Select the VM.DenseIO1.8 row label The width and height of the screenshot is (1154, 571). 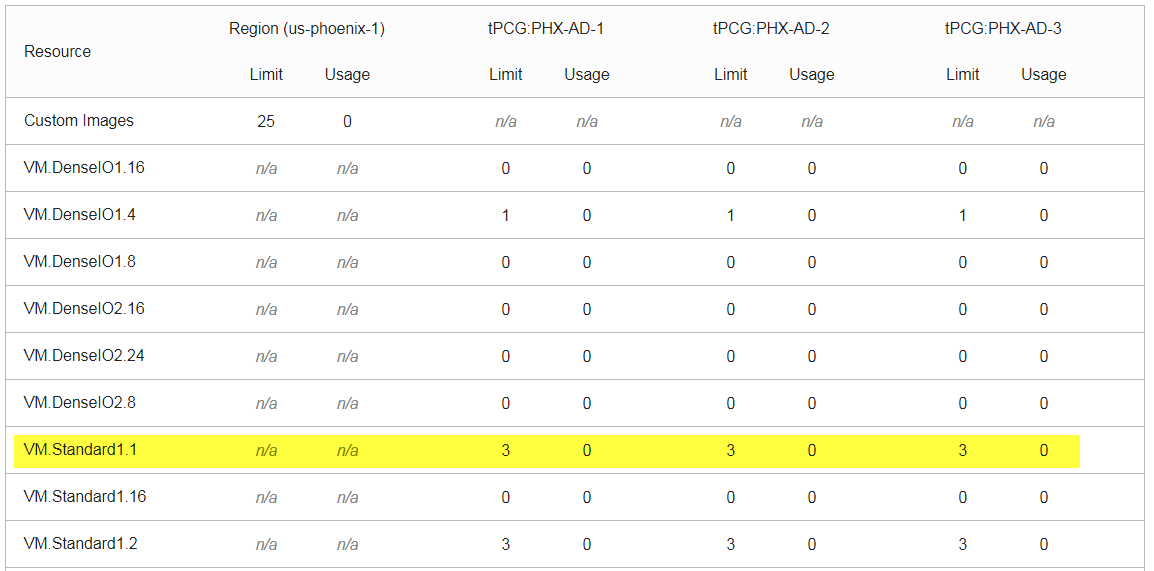click(80, 262)
